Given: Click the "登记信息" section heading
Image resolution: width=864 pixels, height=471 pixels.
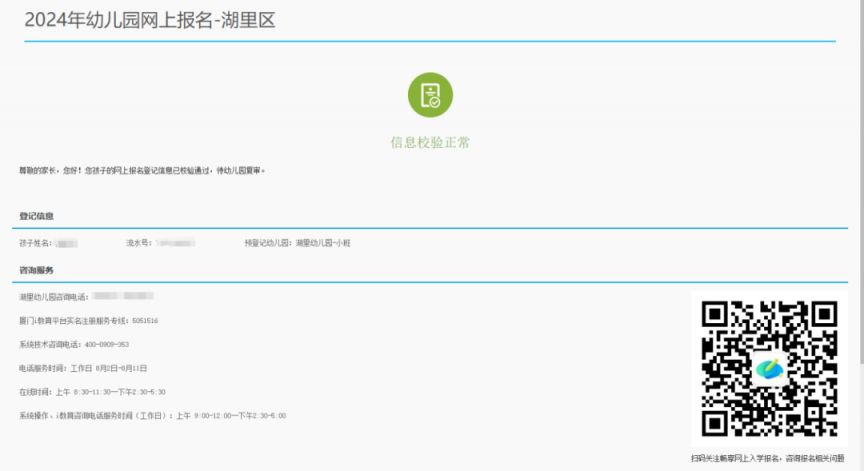Looking at the screenshot, I should (x=36, y=216).
